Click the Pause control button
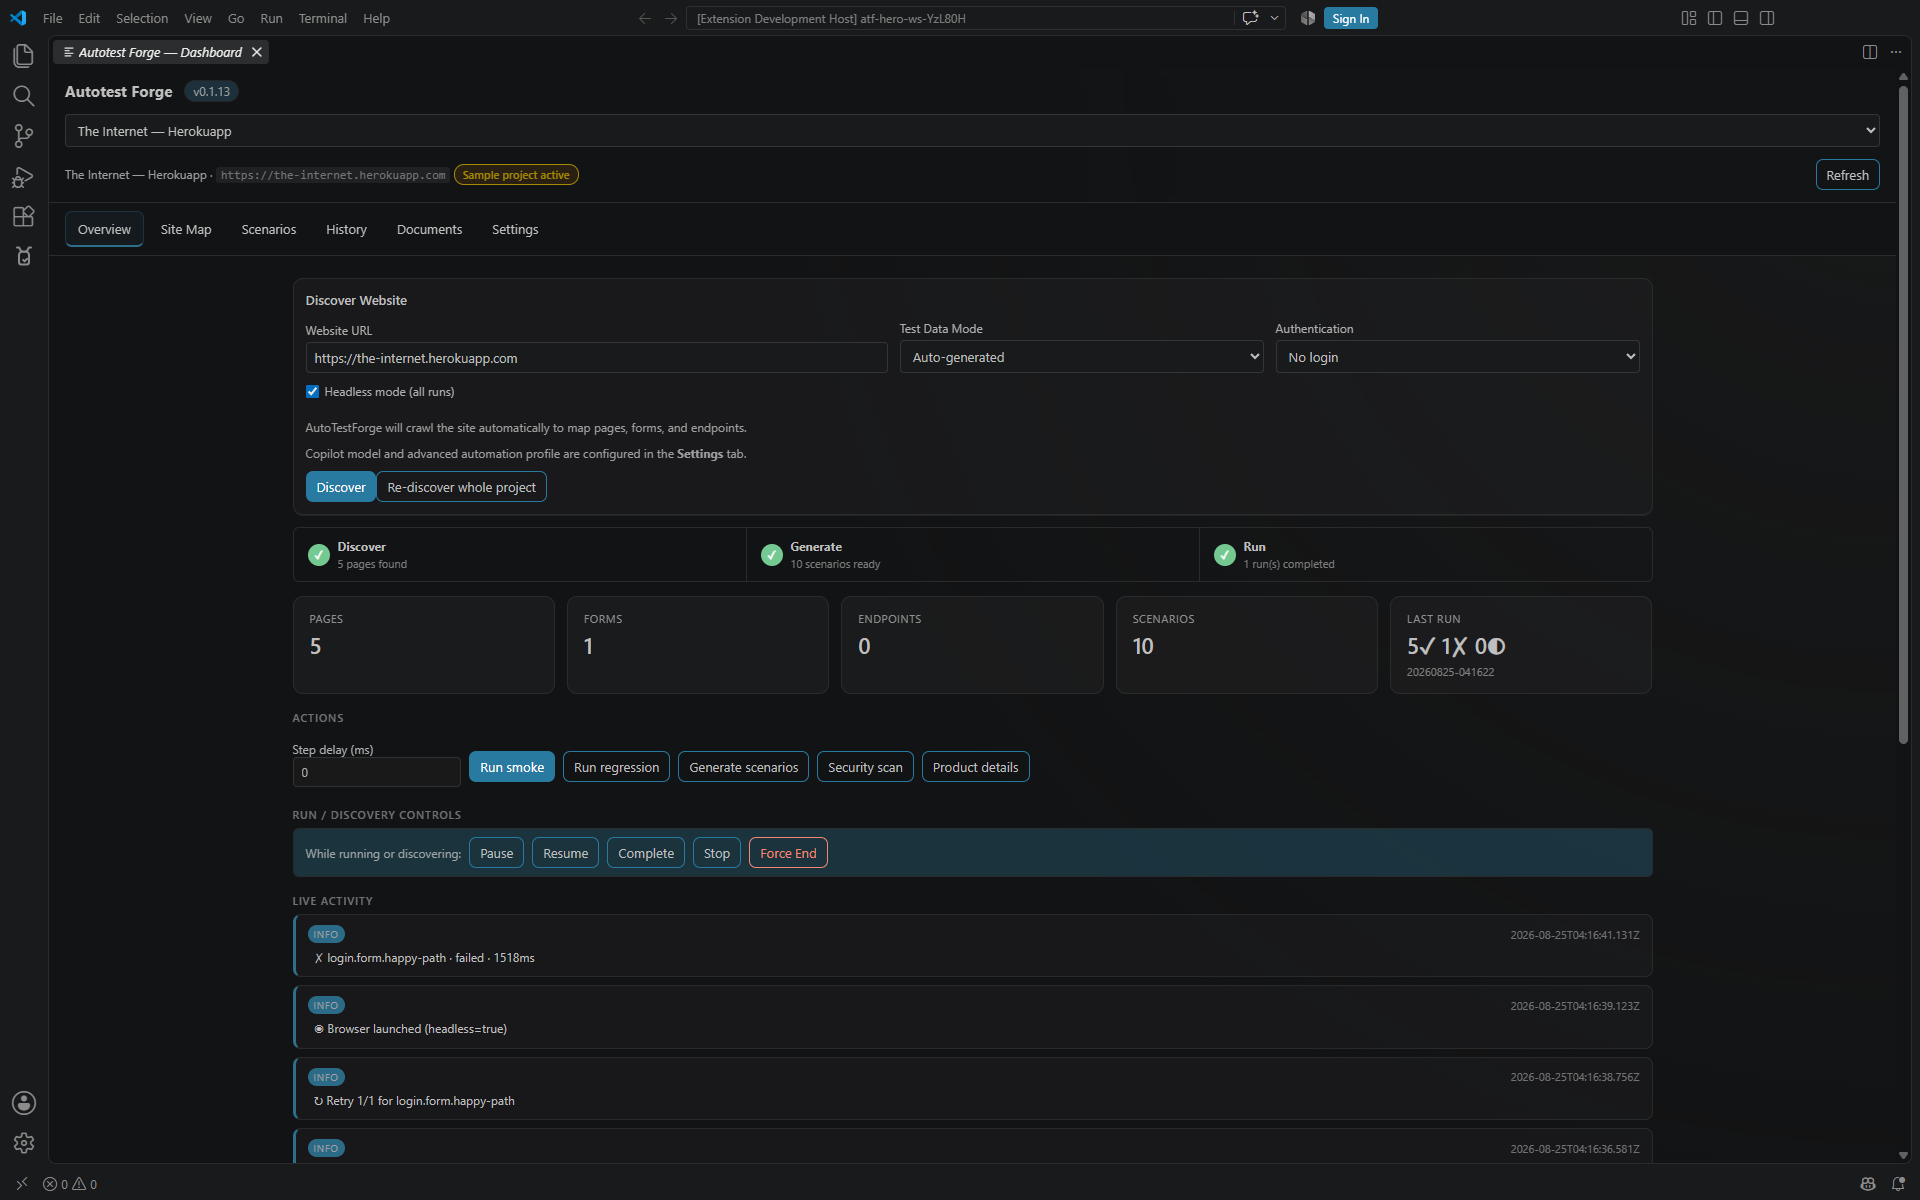1920x1200 pixels. 496,853
